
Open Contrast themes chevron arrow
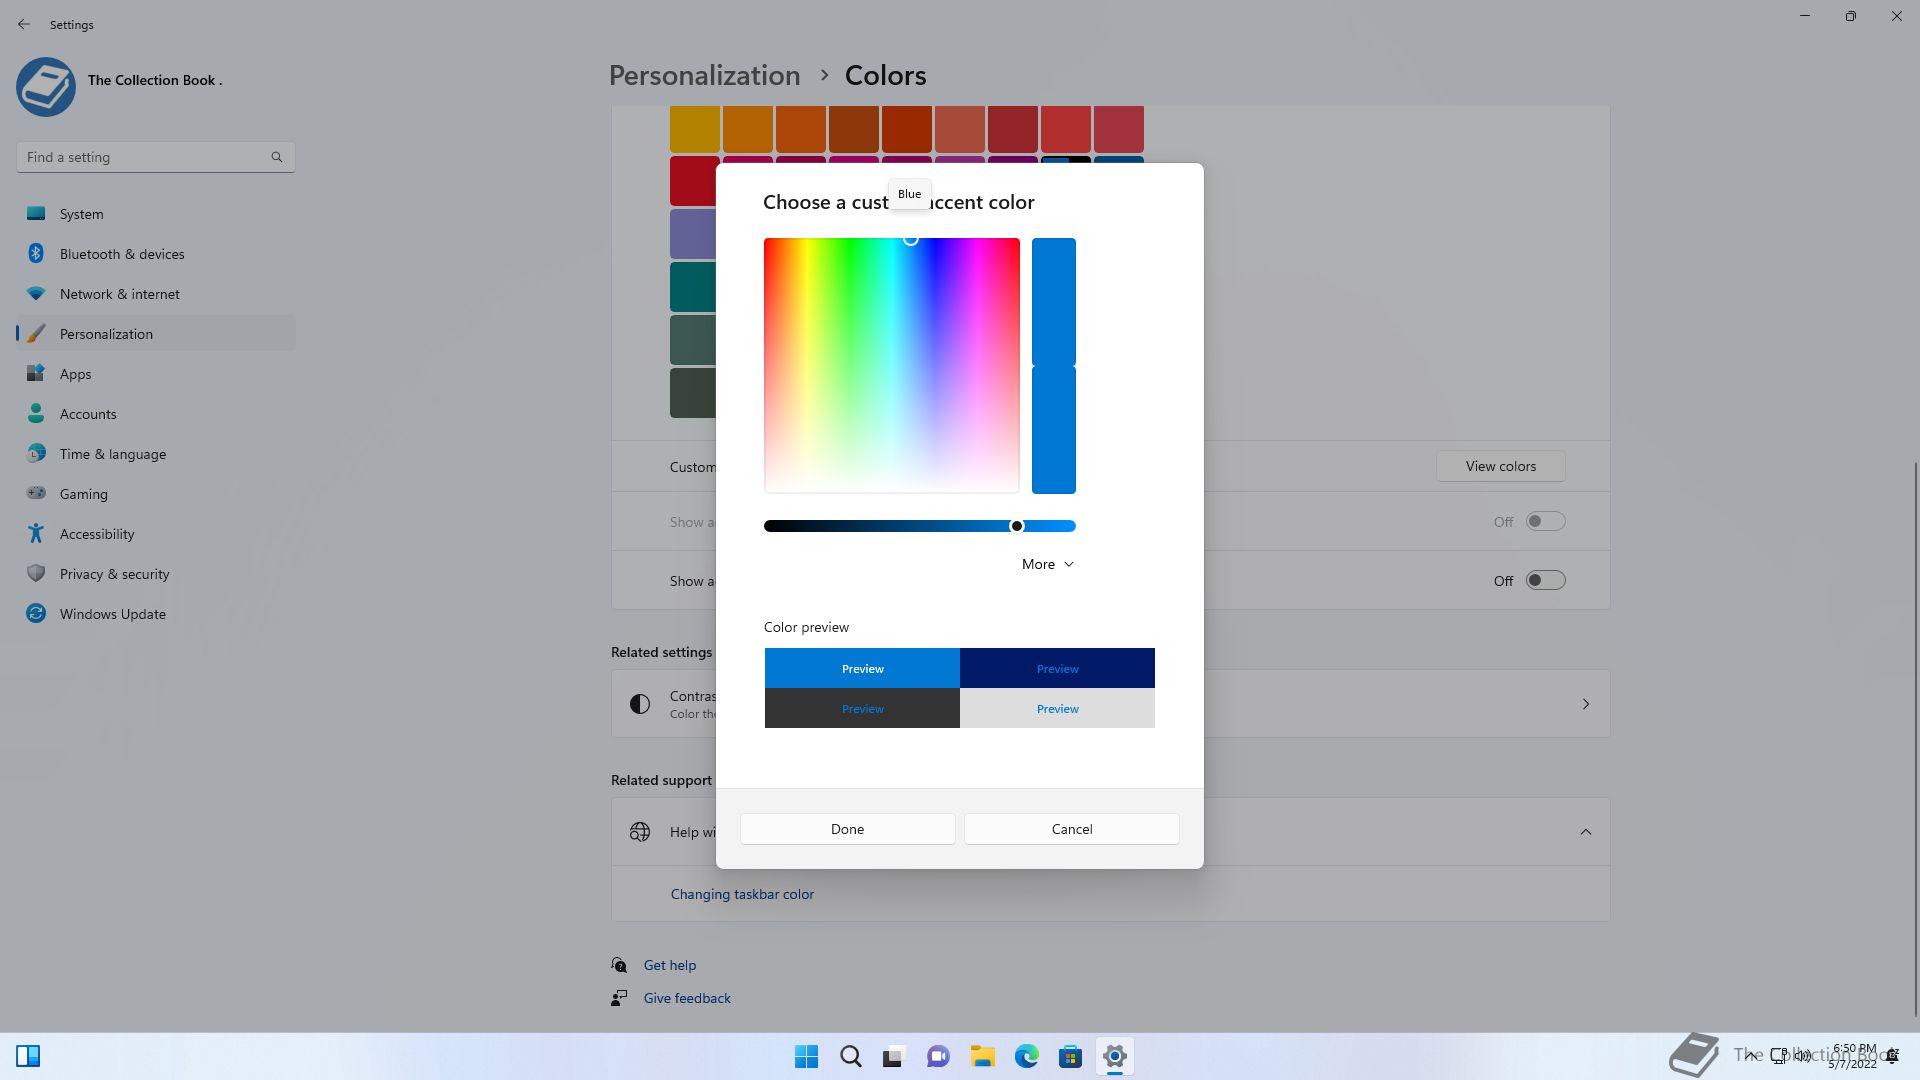(1585, 704)
